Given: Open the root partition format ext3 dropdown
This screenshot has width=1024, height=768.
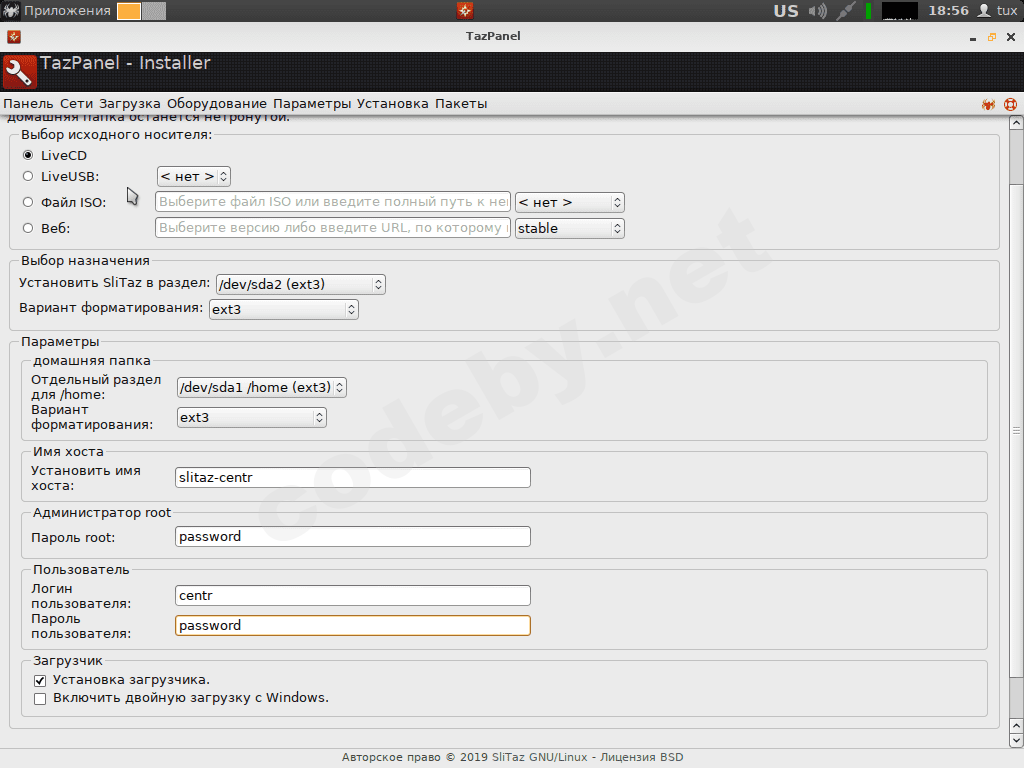Looking at the screenshot, I should coord(283,310).
